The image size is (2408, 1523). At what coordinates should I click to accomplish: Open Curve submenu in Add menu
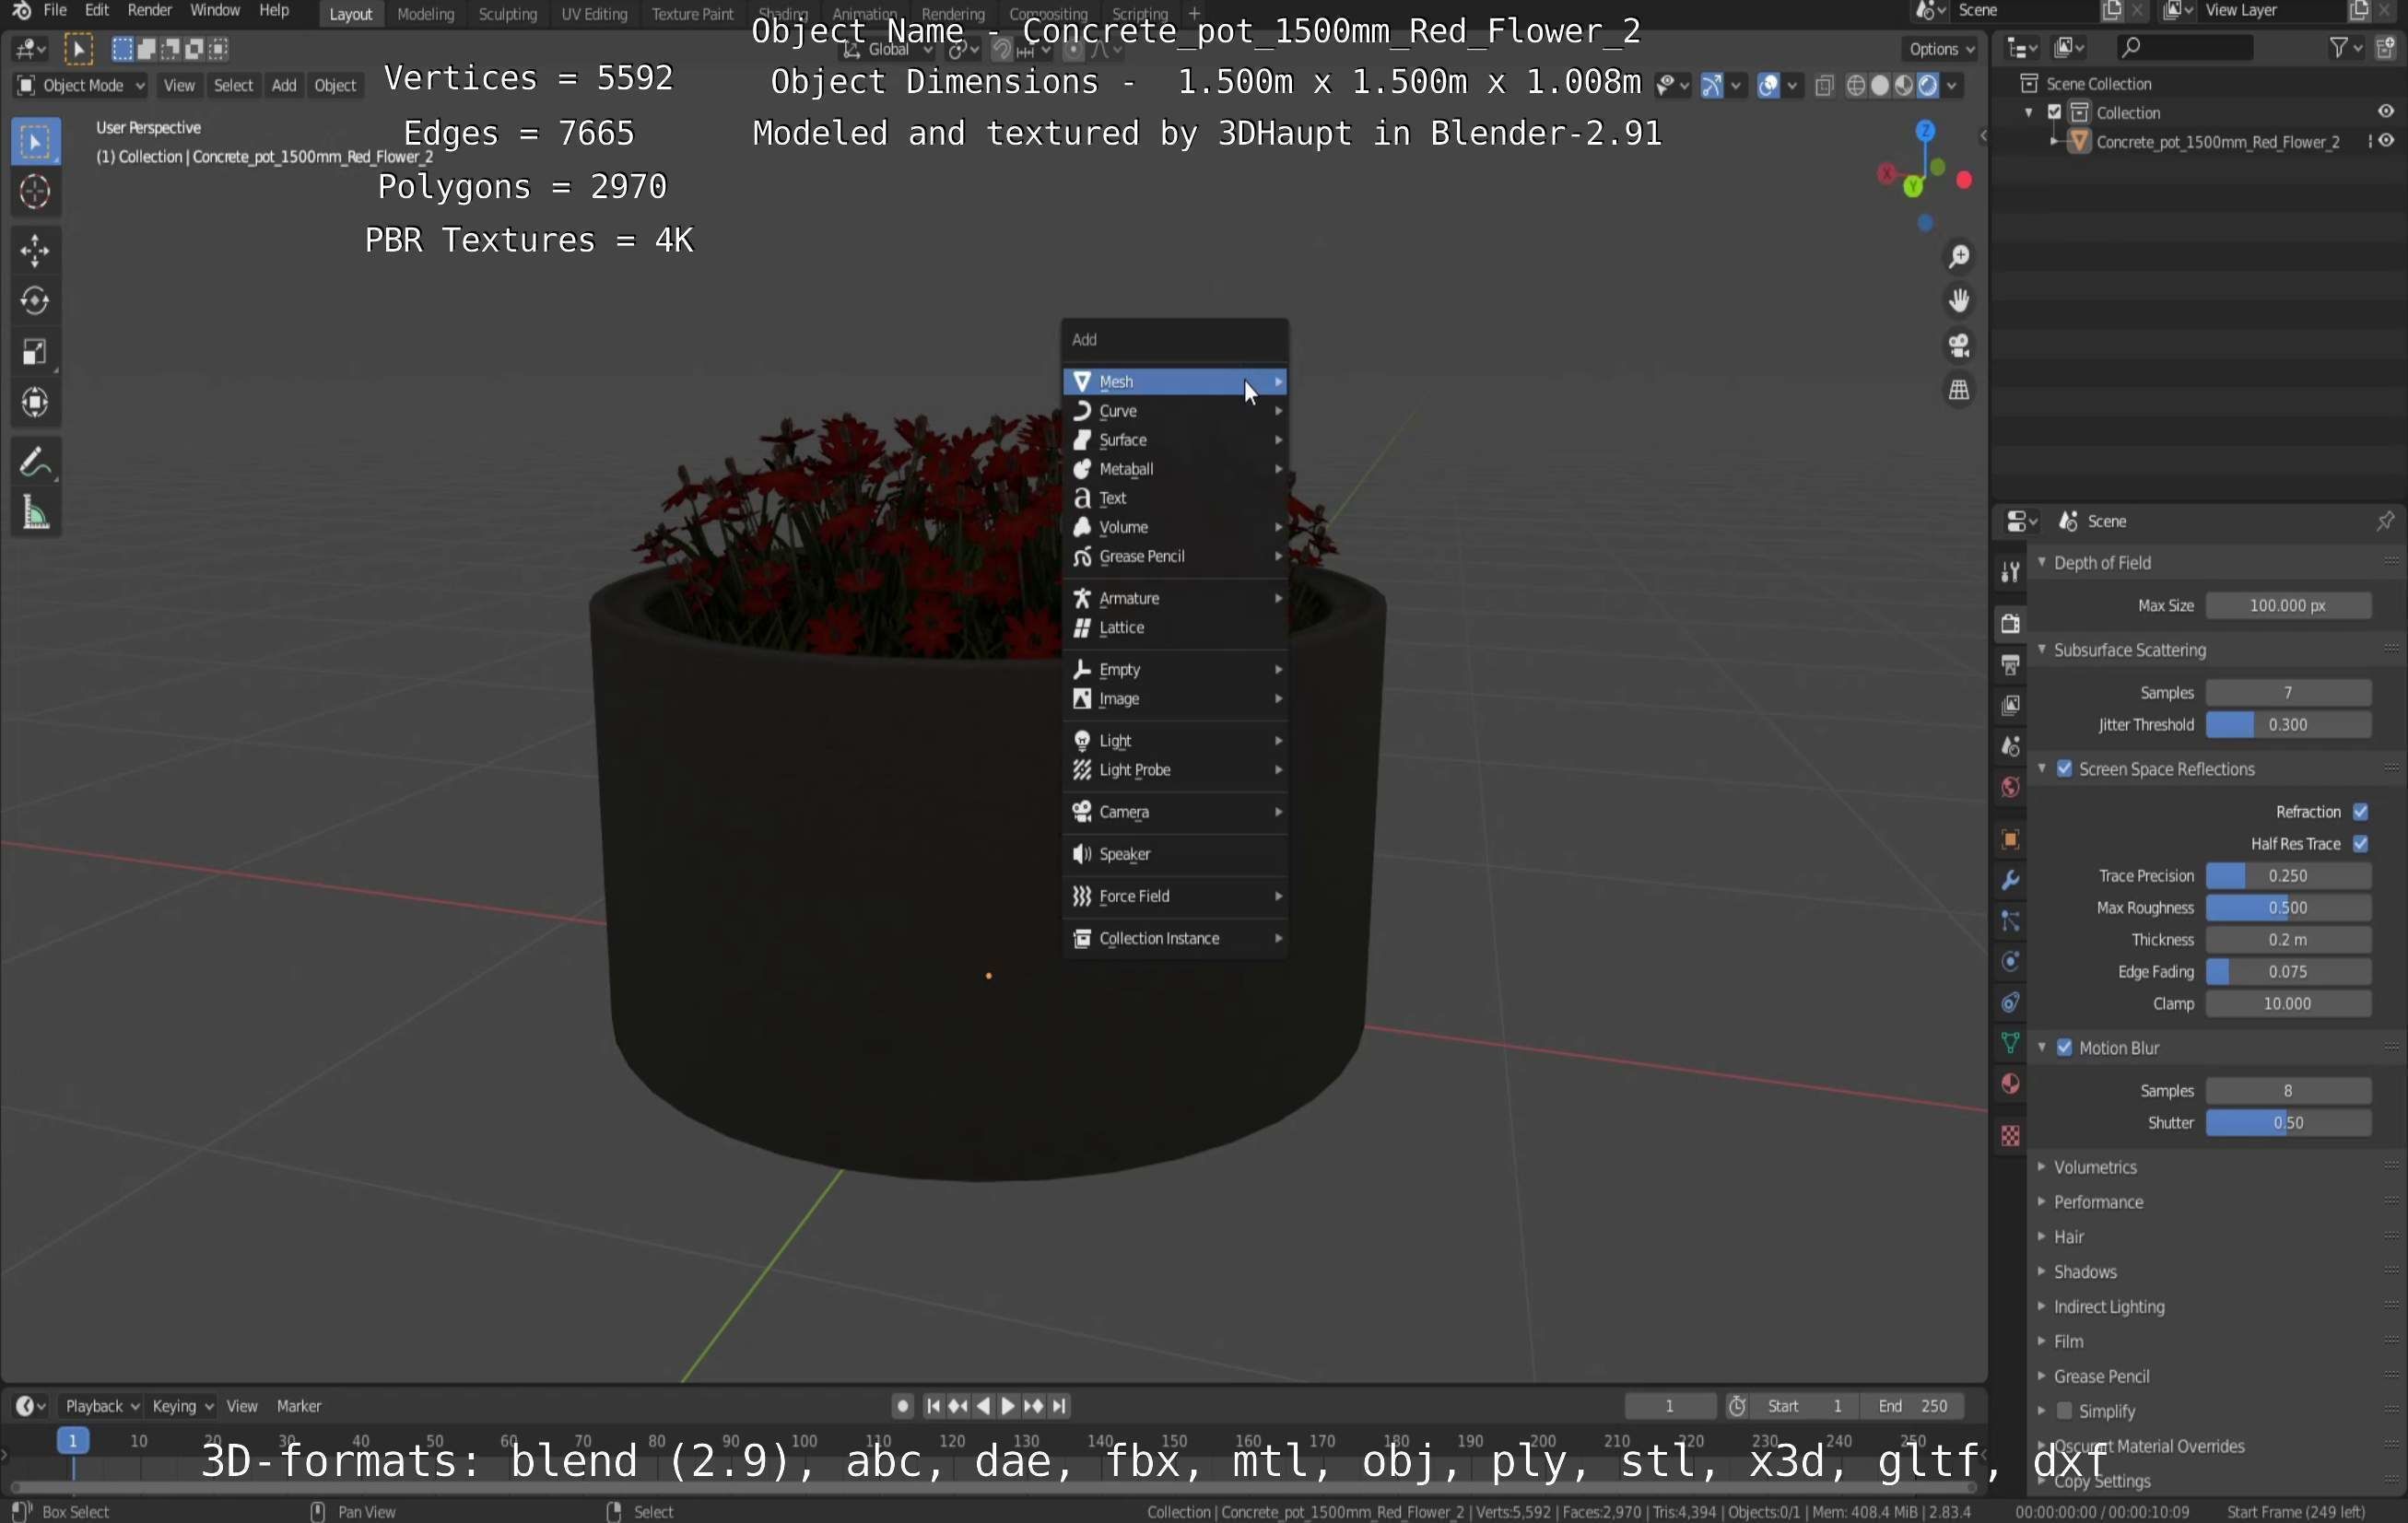[1174, 411]
